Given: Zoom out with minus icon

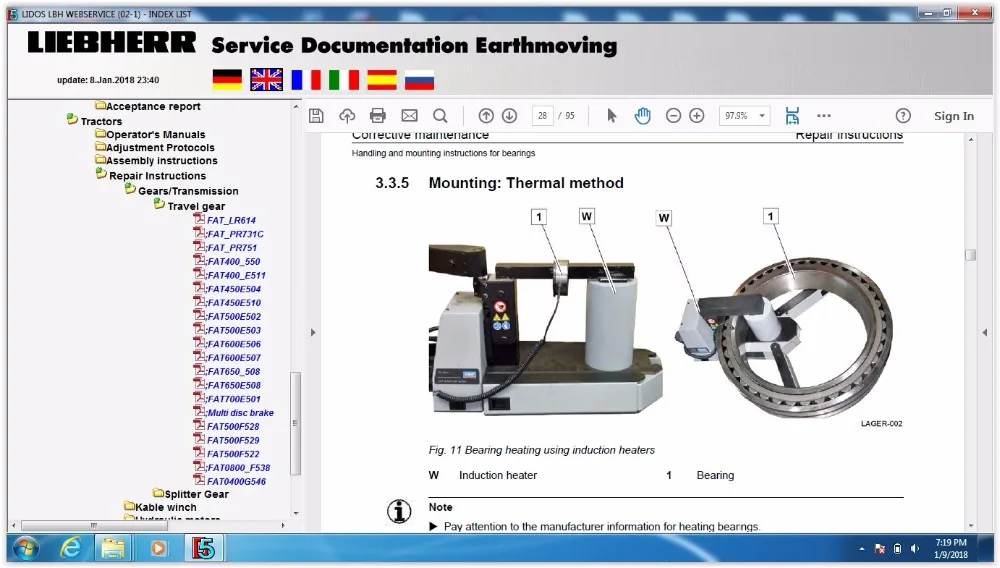Looking at the screenshot, I should click(673, 115).
